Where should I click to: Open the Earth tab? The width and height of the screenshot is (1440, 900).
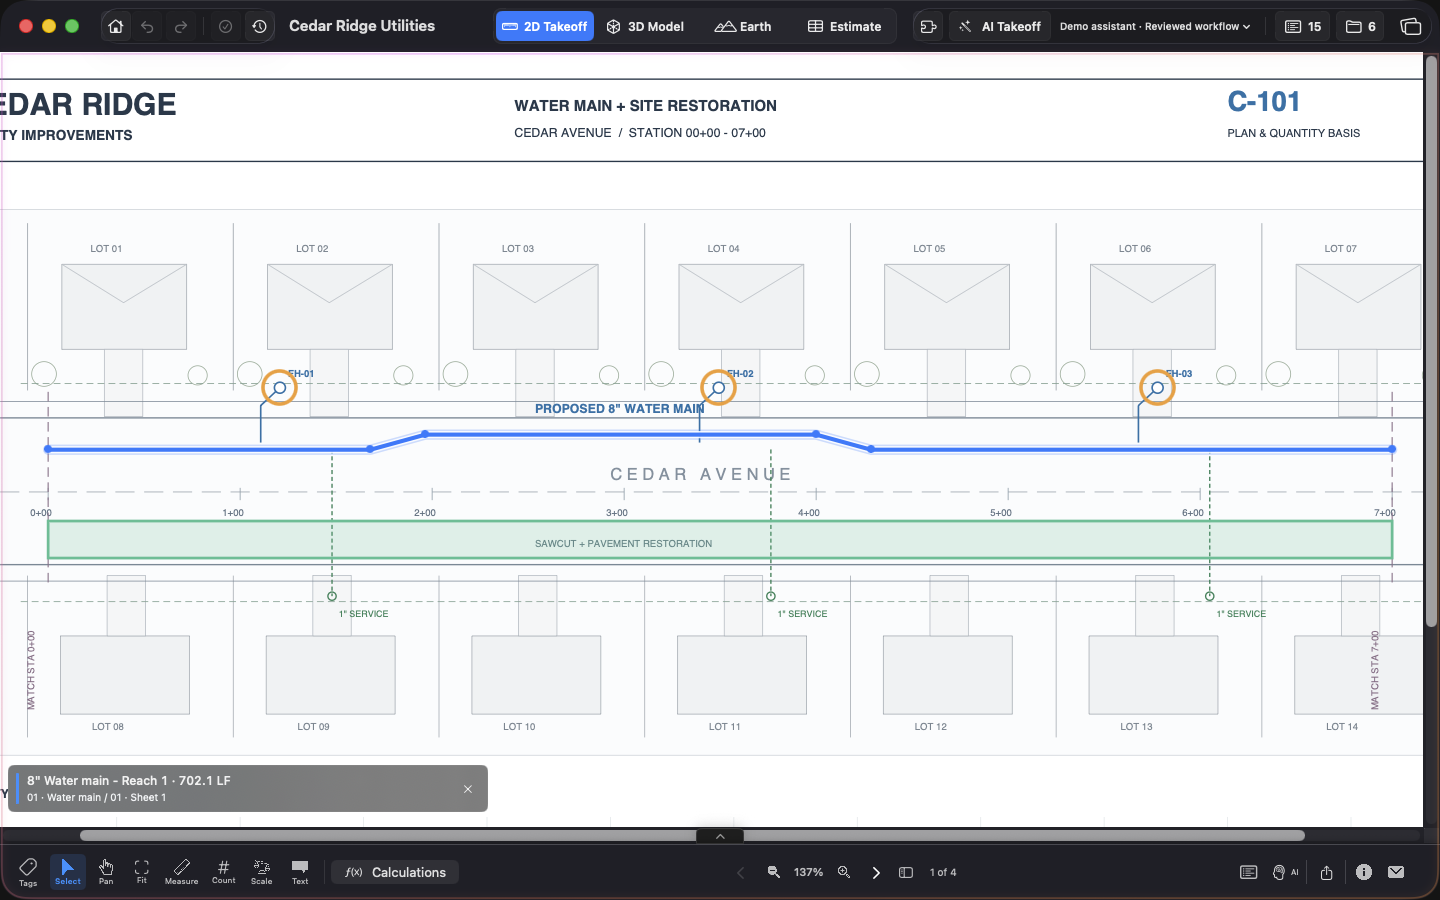[x=743, y=27]
